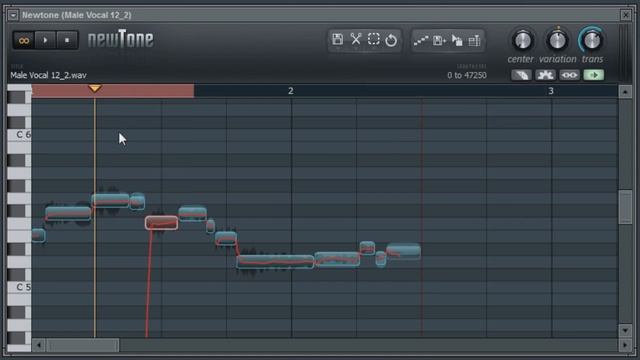Start playback with the play button
The width and height of the screenshot is (640, 360).
pos(45,40)
